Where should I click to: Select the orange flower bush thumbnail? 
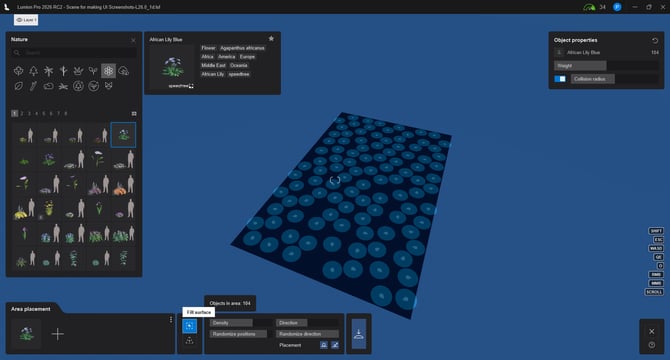[123, 184]
